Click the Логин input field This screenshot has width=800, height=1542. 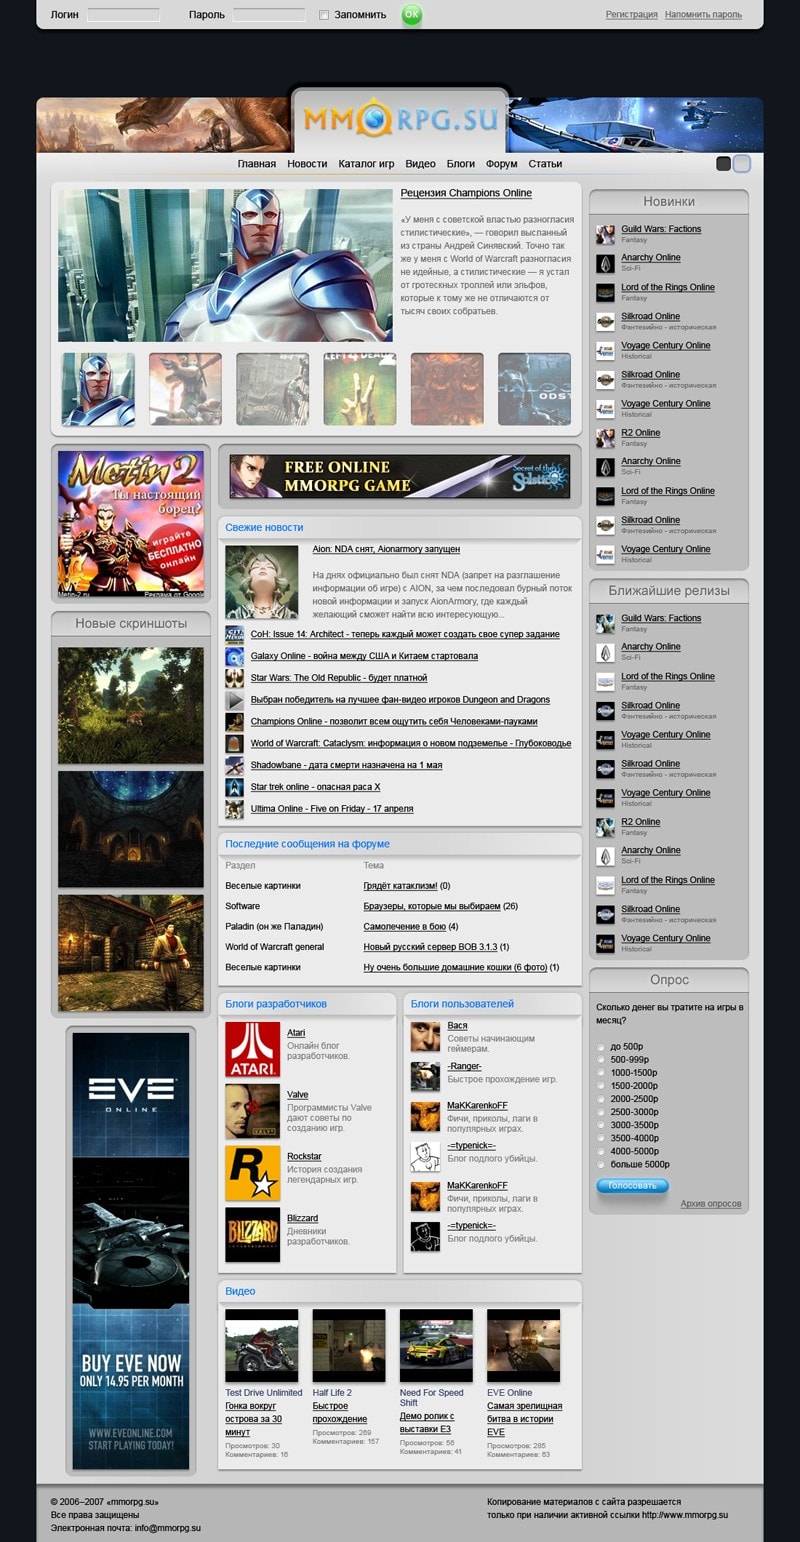[123, 15]
